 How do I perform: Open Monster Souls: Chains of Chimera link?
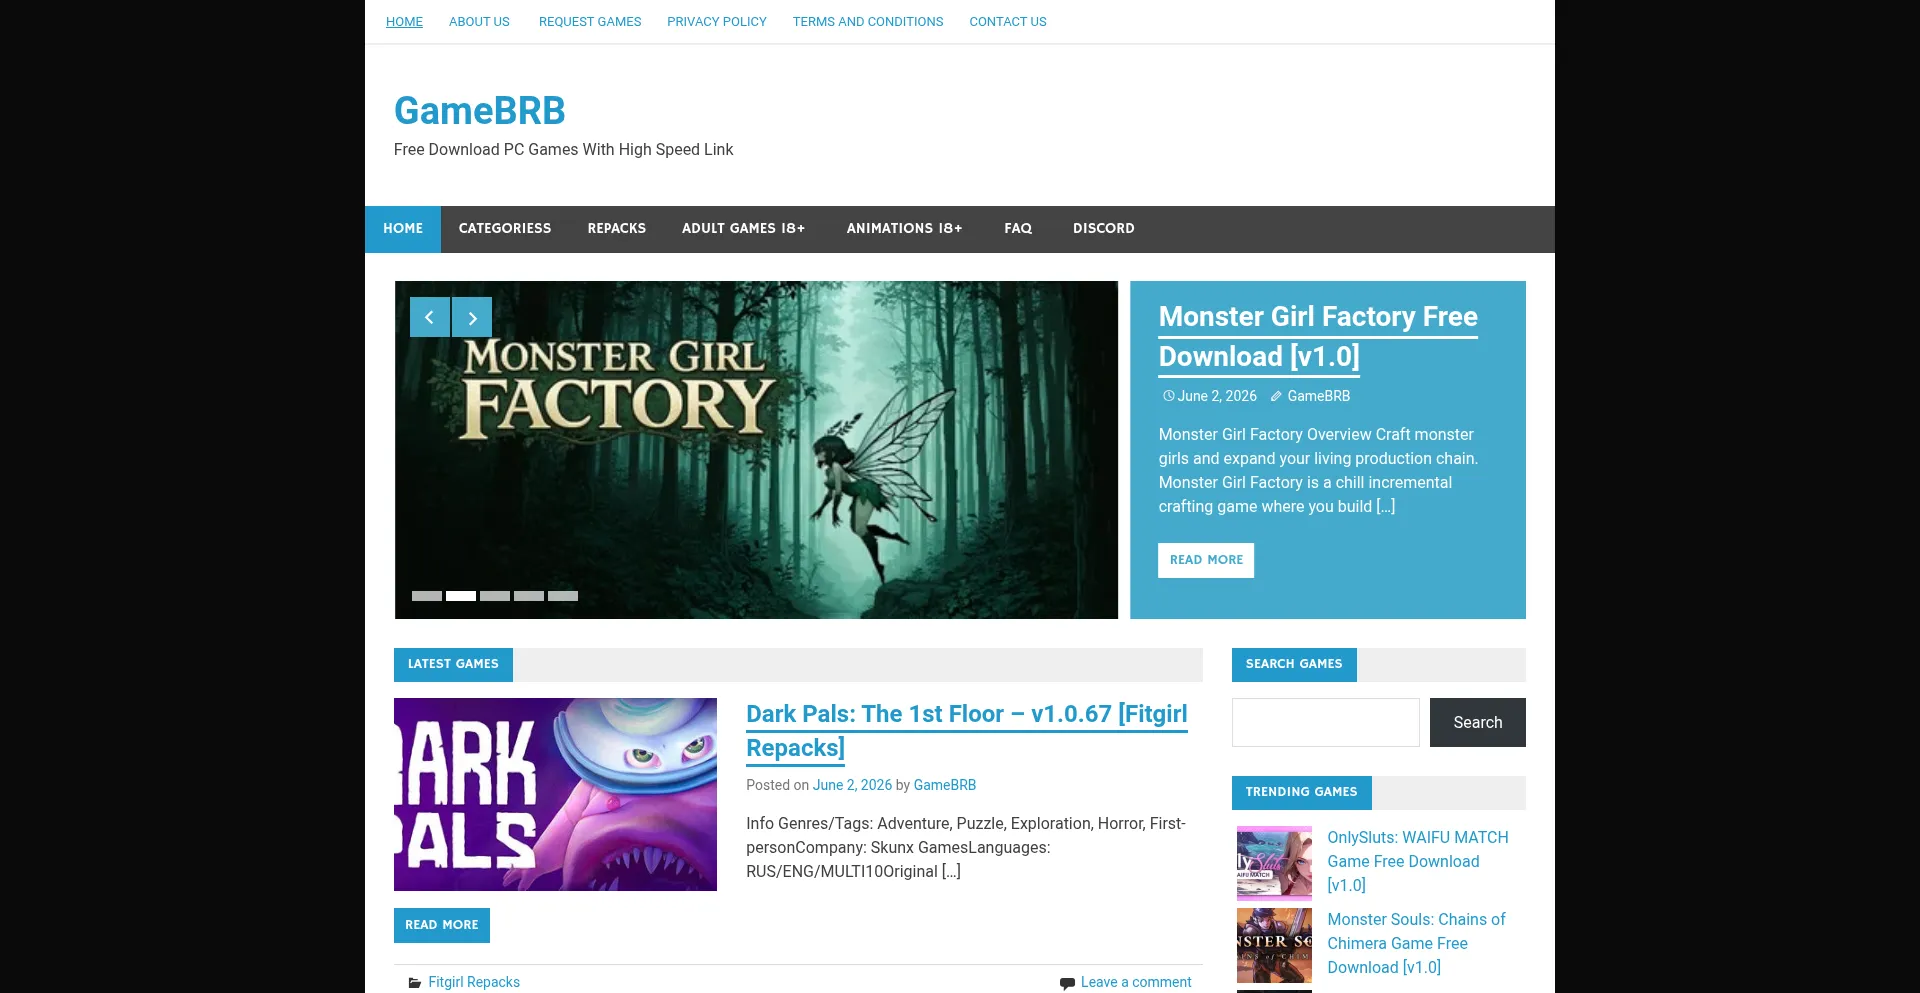(x=1416, y=944)
